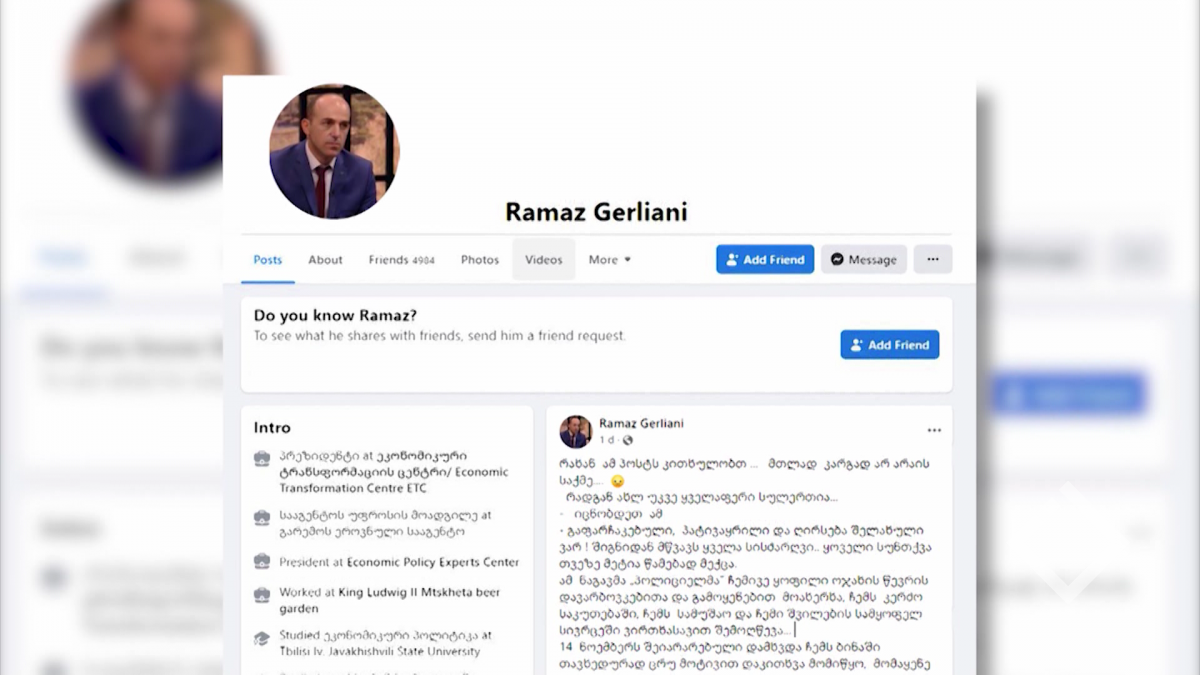The height and width of the screenshot is (675, 1200).
Task: View the Friends 4984 tab
Action: point(401,260)
